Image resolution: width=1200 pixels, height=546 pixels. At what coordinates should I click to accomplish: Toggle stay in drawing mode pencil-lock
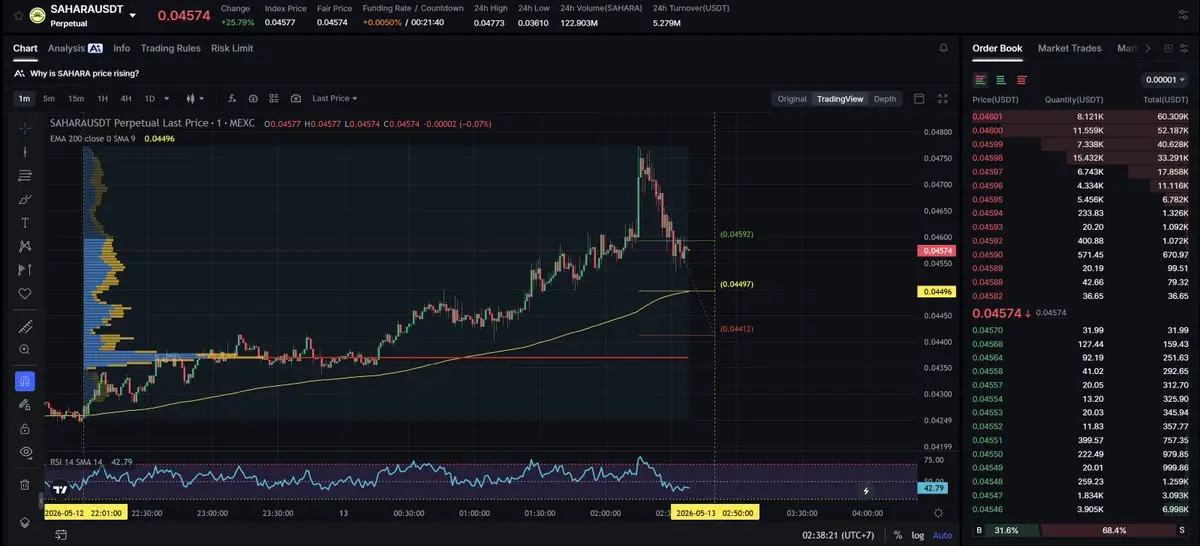25,405
